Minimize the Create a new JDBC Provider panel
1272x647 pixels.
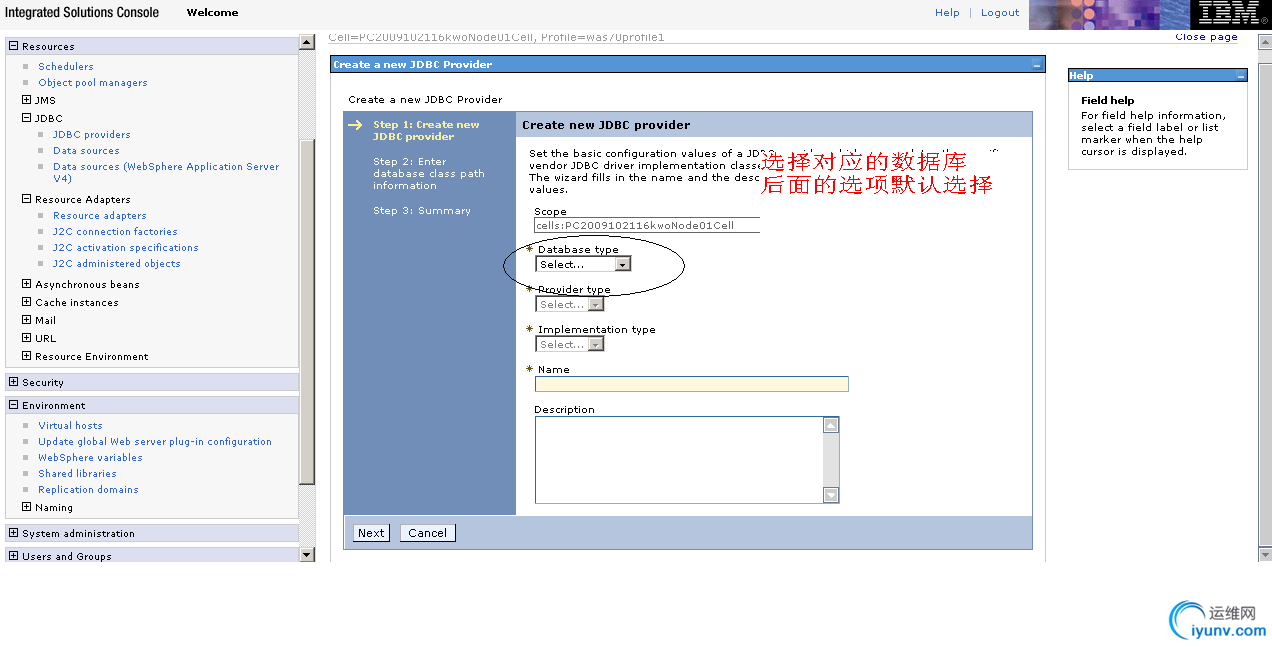1036,65
